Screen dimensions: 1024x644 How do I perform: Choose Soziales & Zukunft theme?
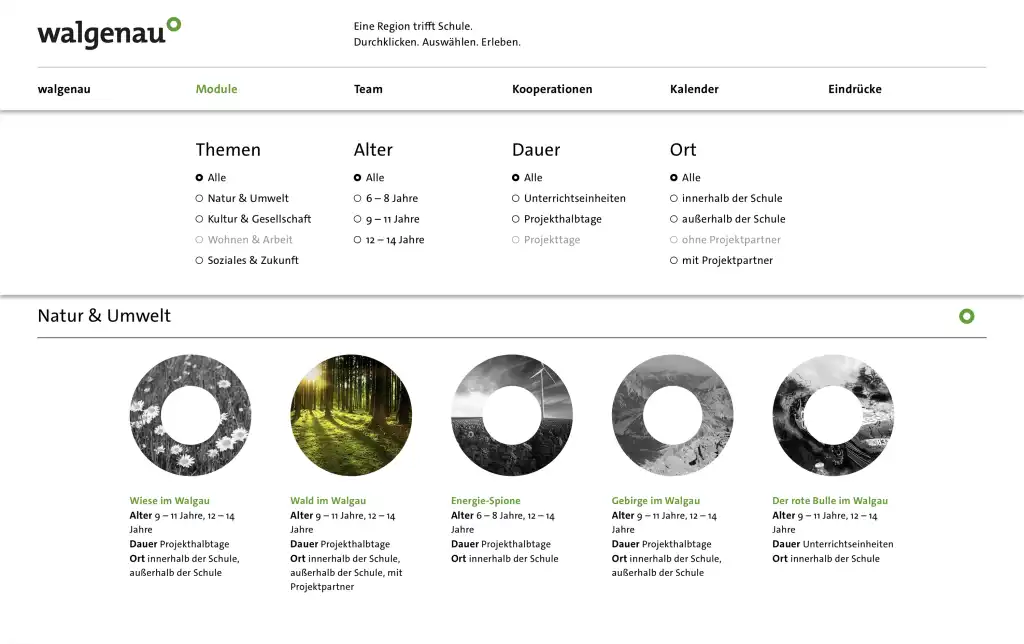pos(252,260)
